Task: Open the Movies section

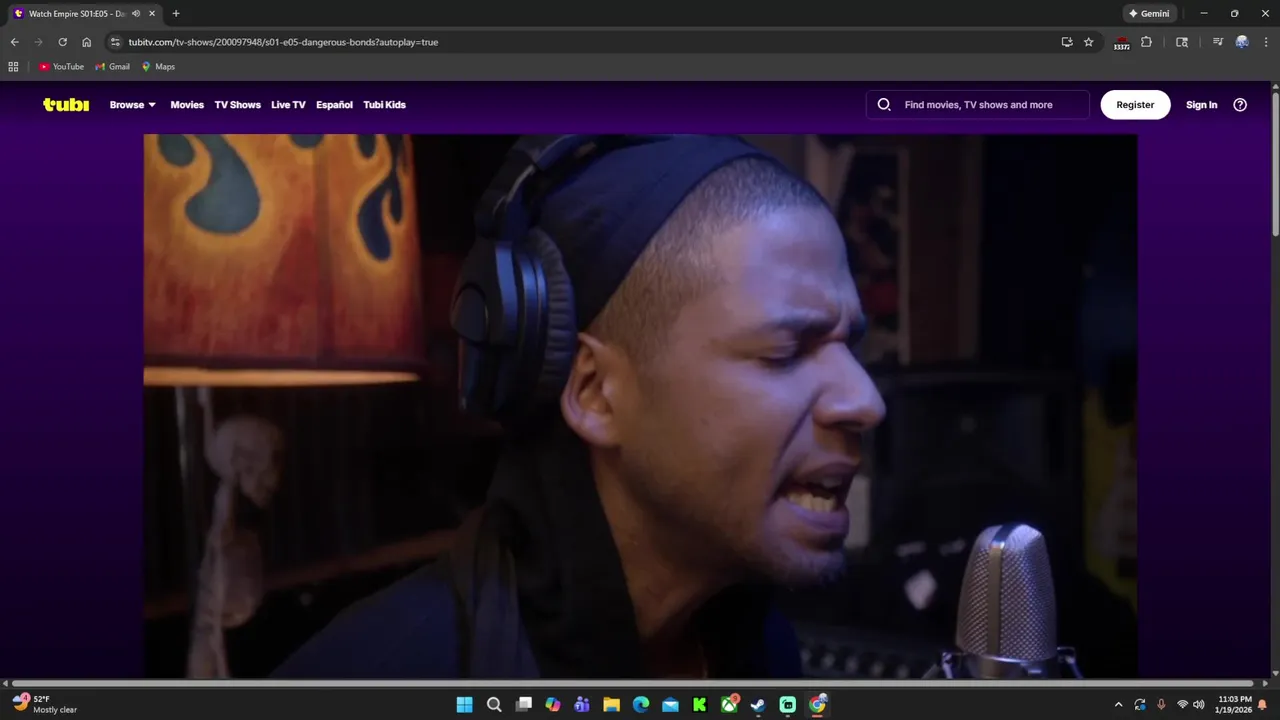Action: (187, 104)
